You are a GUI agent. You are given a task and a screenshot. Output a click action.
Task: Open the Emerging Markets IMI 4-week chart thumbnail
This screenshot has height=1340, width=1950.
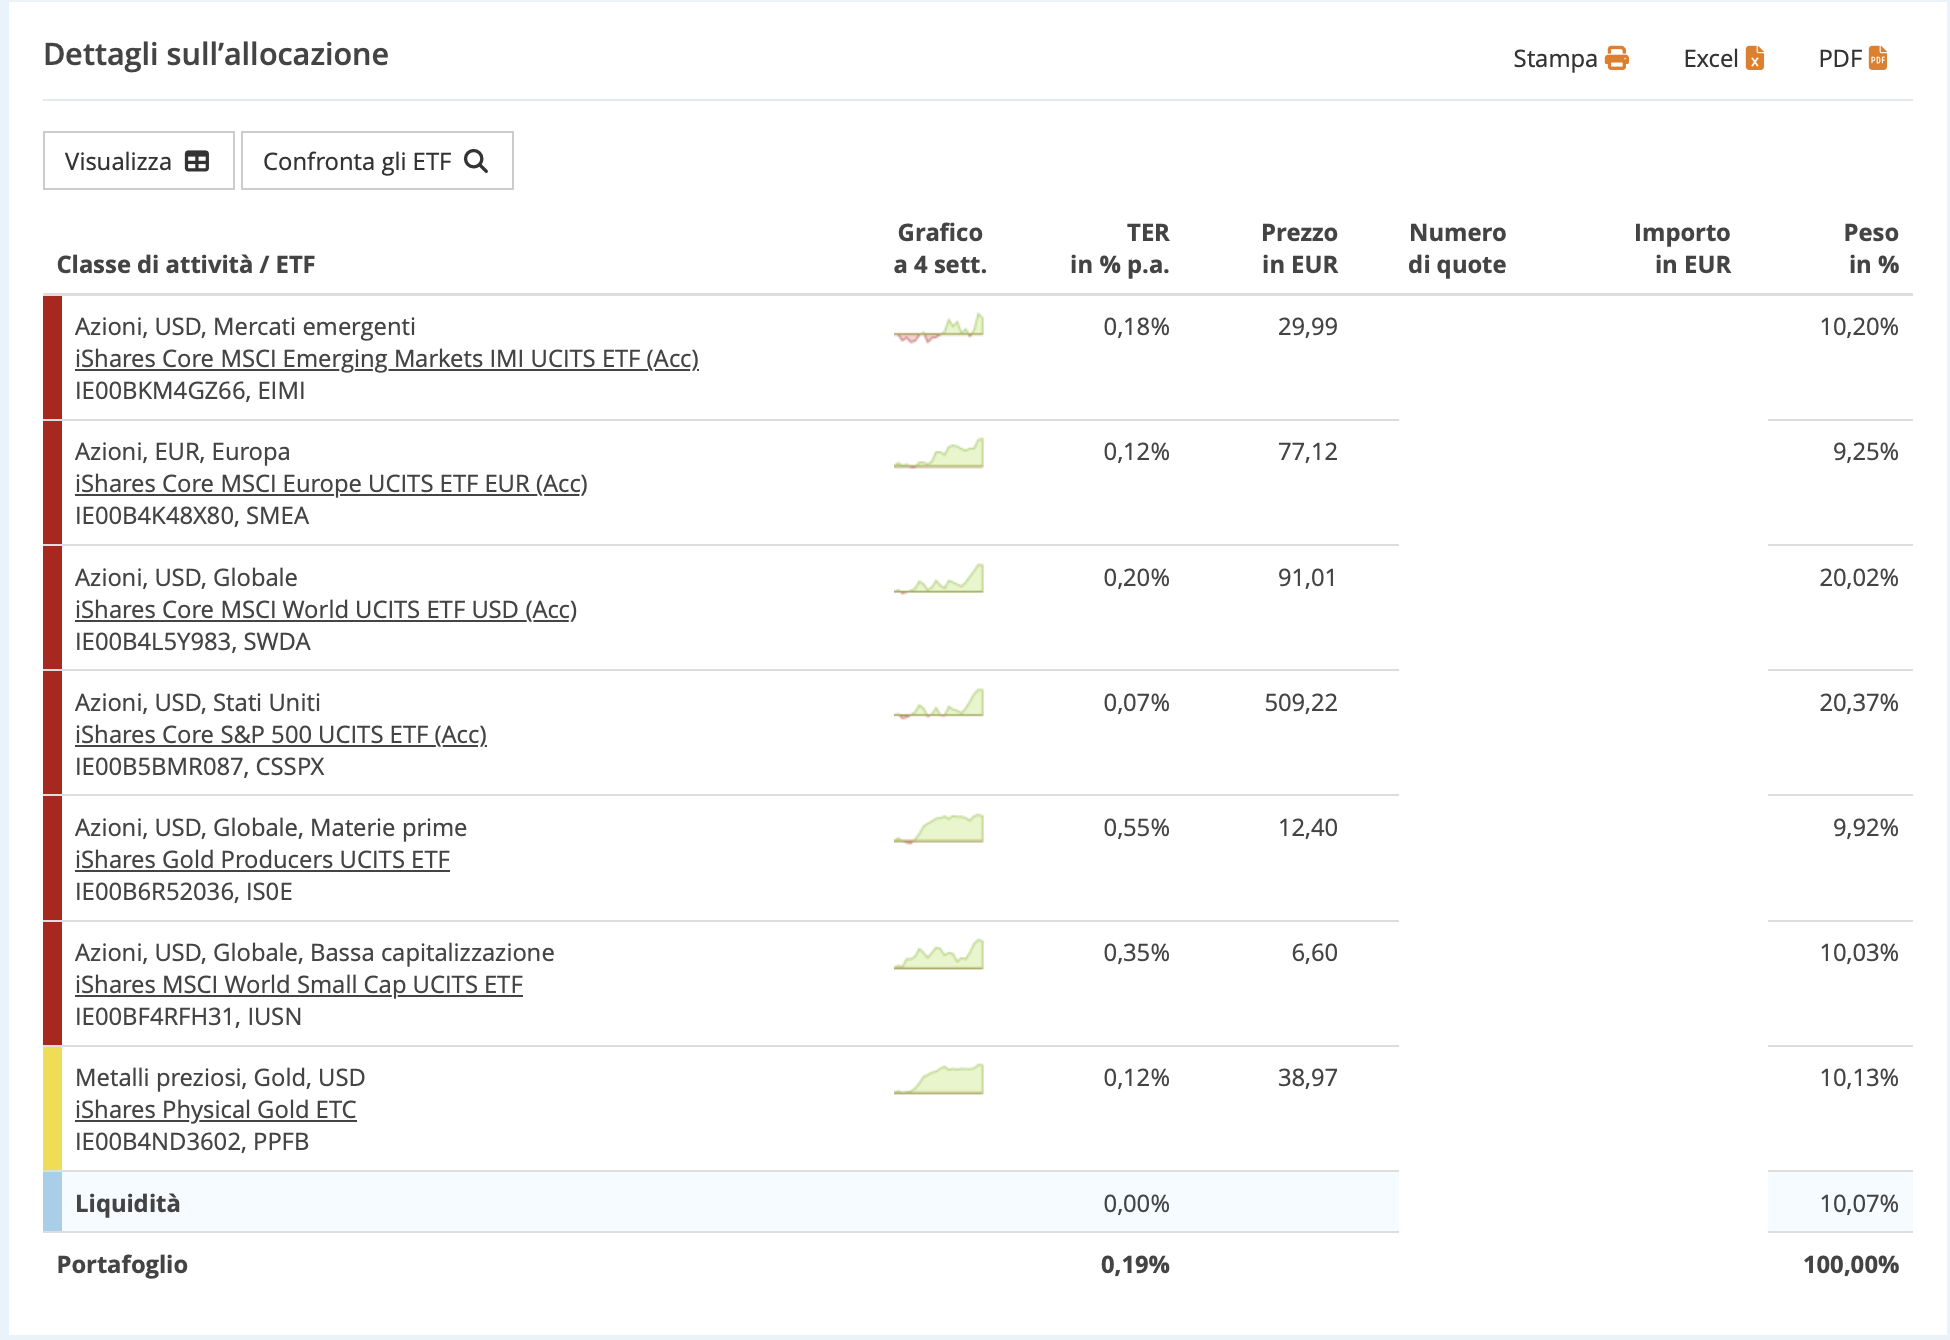point(938,328)
